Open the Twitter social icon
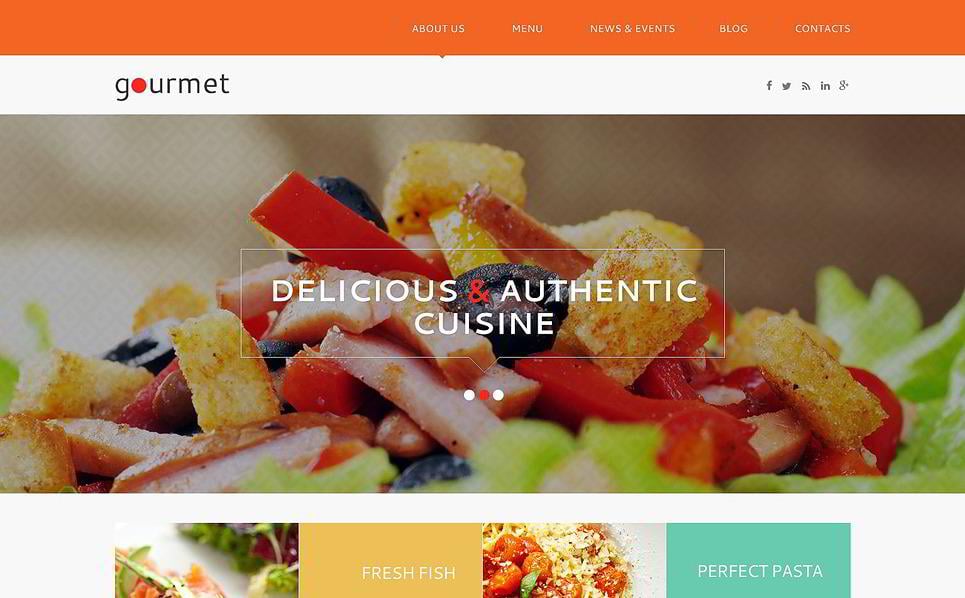The height and width of the screenshot is (598, 965). click(787, 86)
